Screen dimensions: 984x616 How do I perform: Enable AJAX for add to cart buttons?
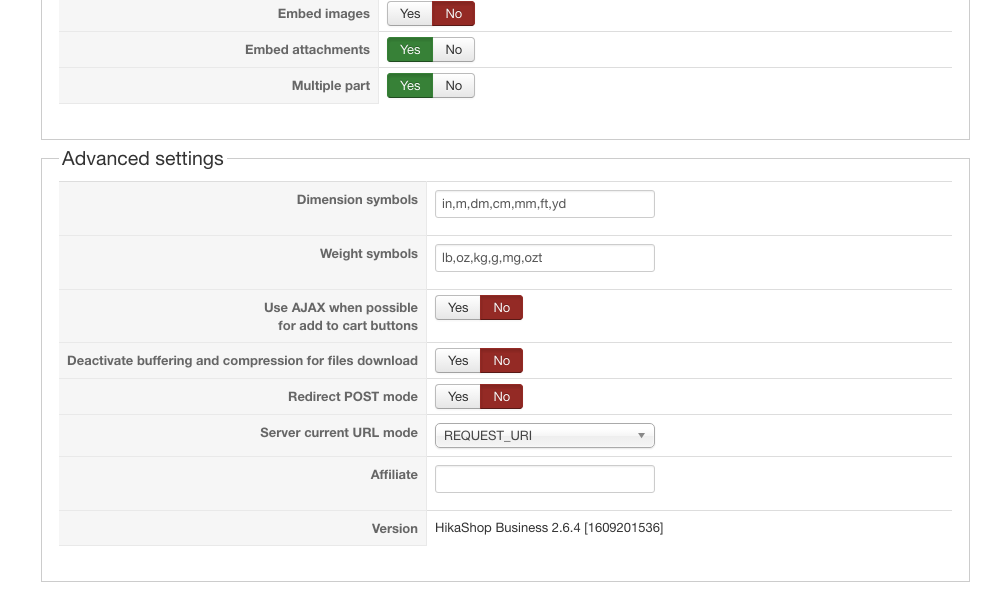(458, 308)
